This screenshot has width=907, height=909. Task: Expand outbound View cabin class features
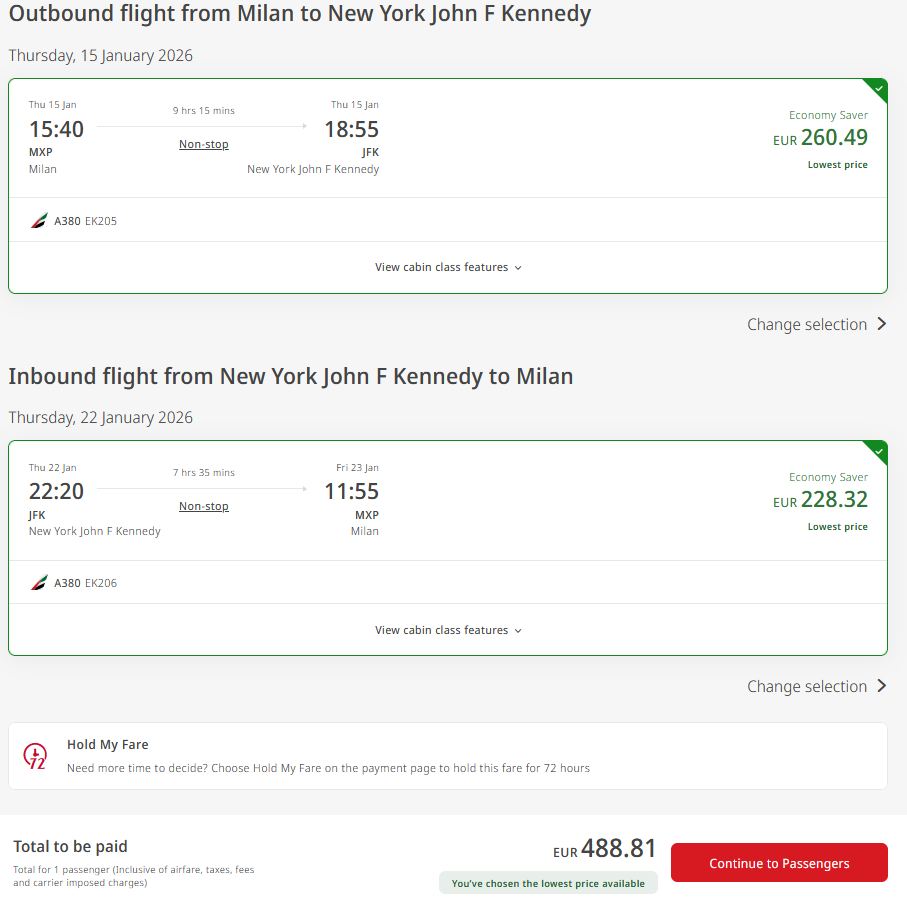448,267
